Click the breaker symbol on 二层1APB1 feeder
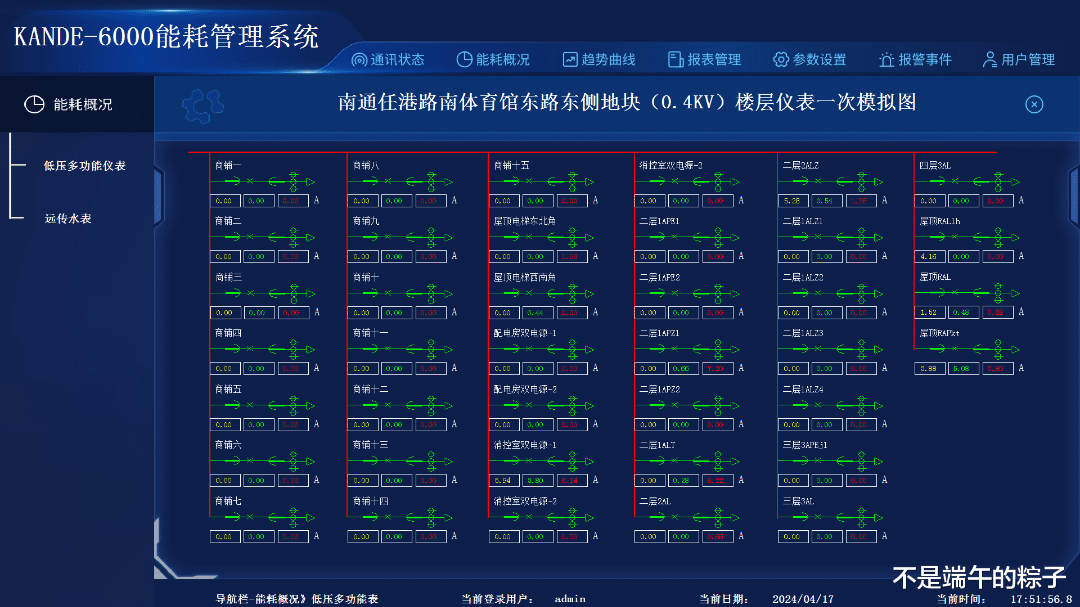Screen dimensions: 1080x607 click(x=676, y=238)
